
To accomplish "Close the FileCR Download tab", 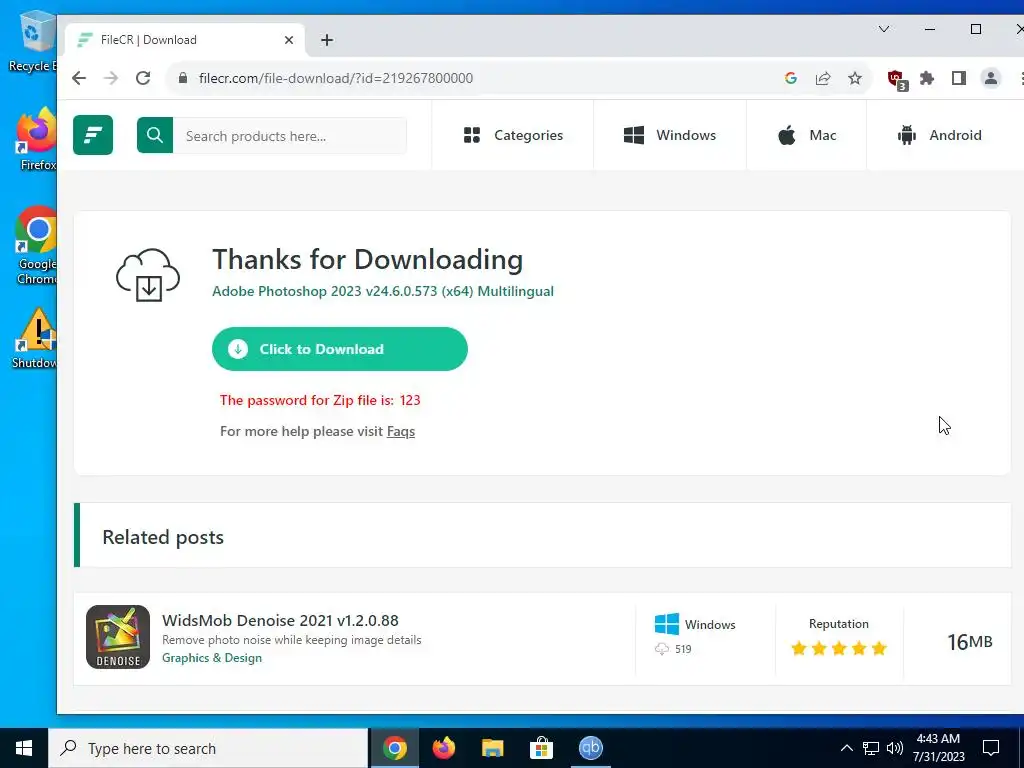I will (289, 40).
